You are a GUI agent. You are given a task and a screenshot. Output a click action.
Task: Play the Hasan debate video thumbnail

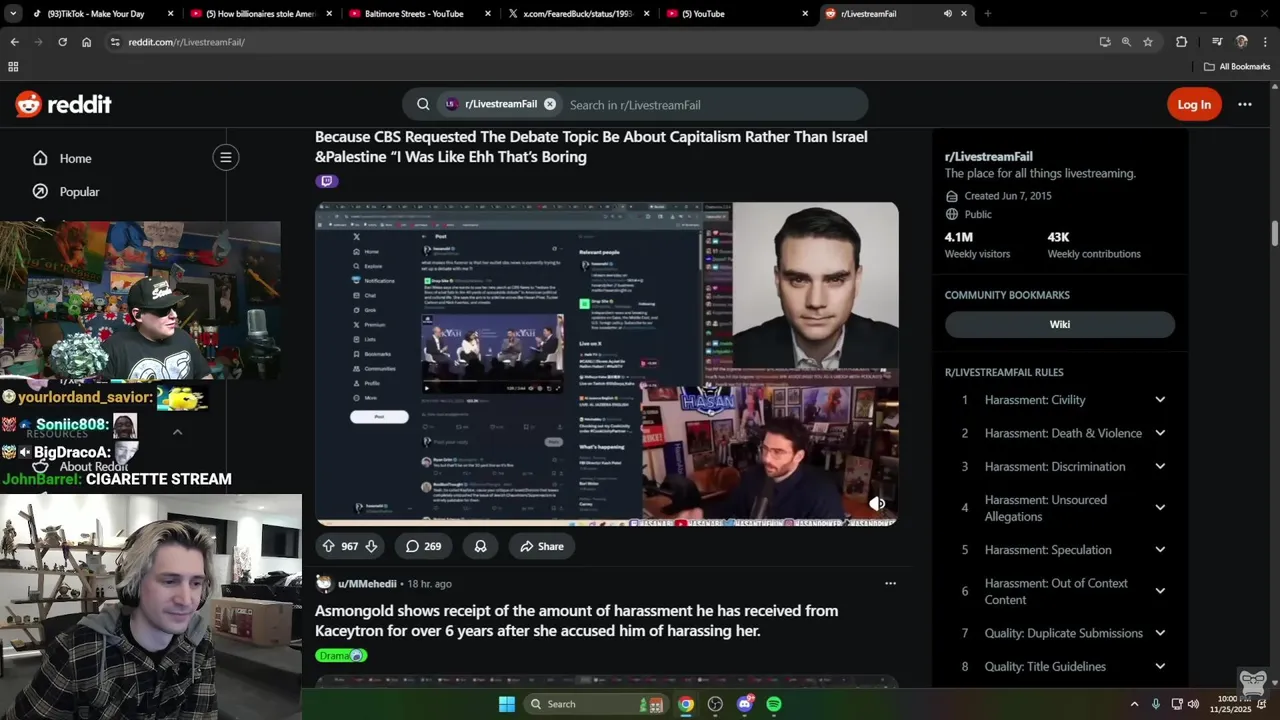point(607,364)
